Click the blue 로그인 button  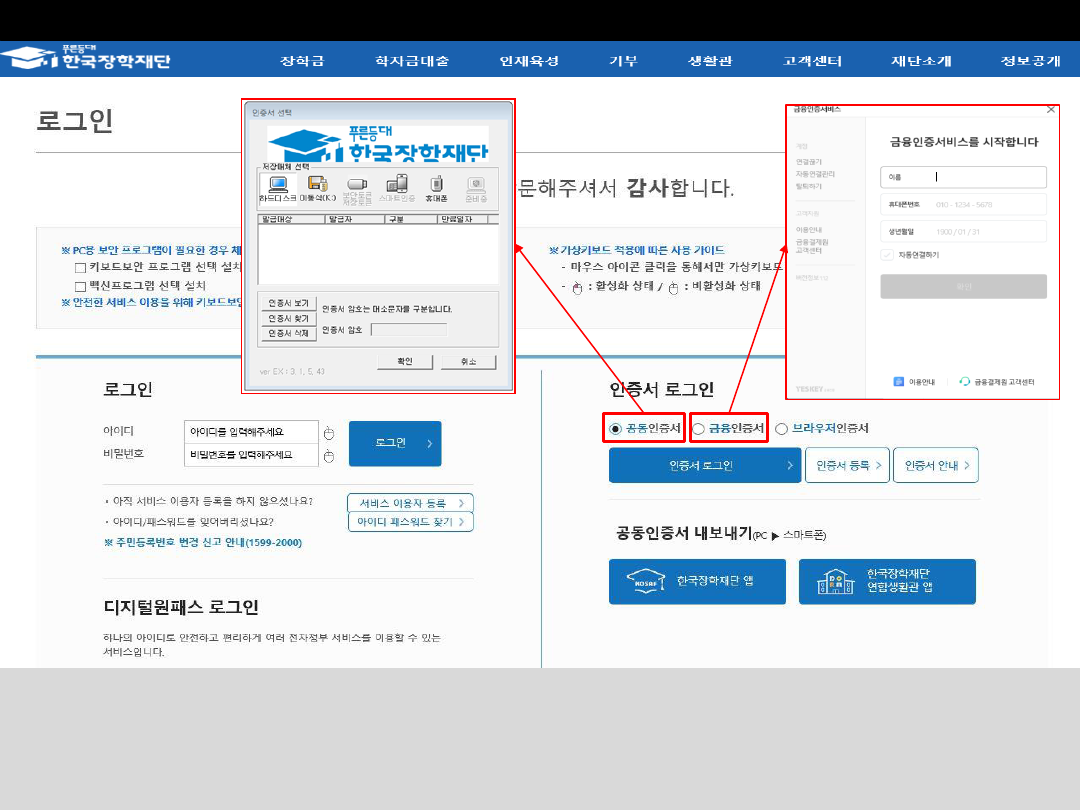(395, 444)
